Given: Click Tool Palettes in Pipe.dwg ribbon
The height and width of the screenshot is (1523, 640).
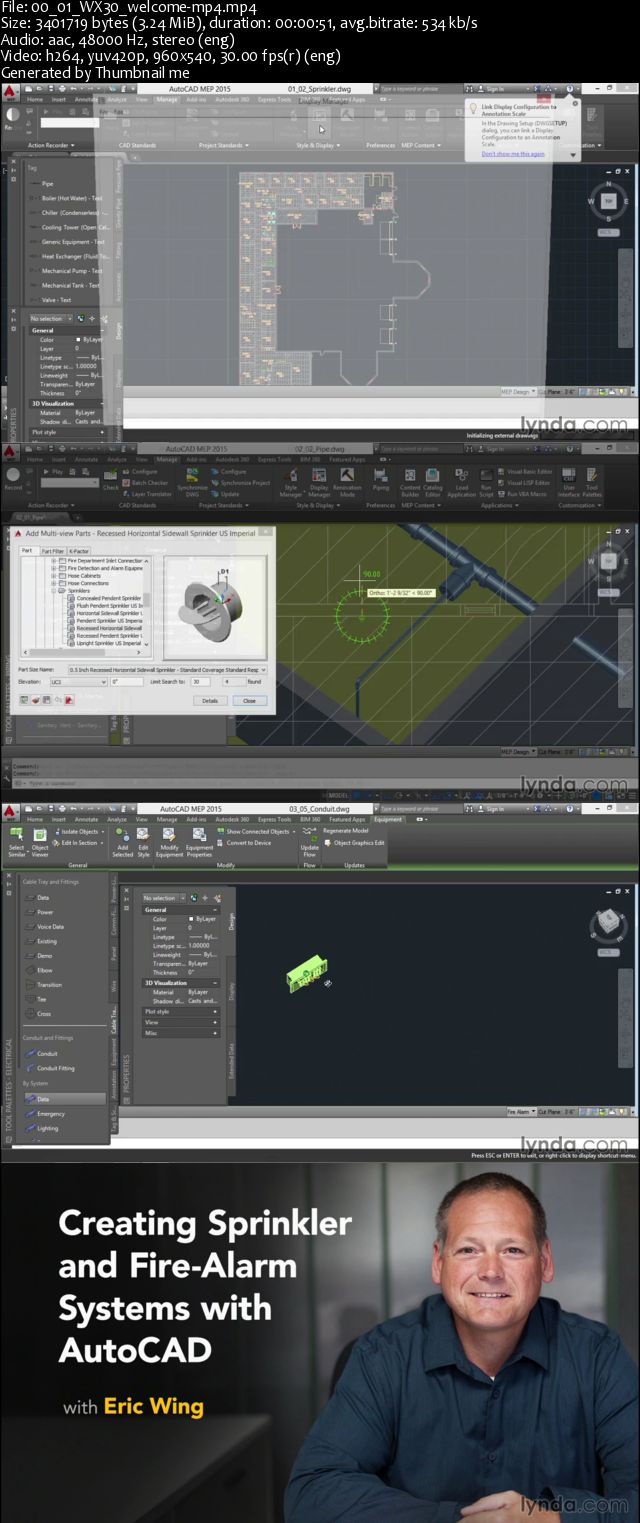Looking at the screenshot, I should 592,483.
